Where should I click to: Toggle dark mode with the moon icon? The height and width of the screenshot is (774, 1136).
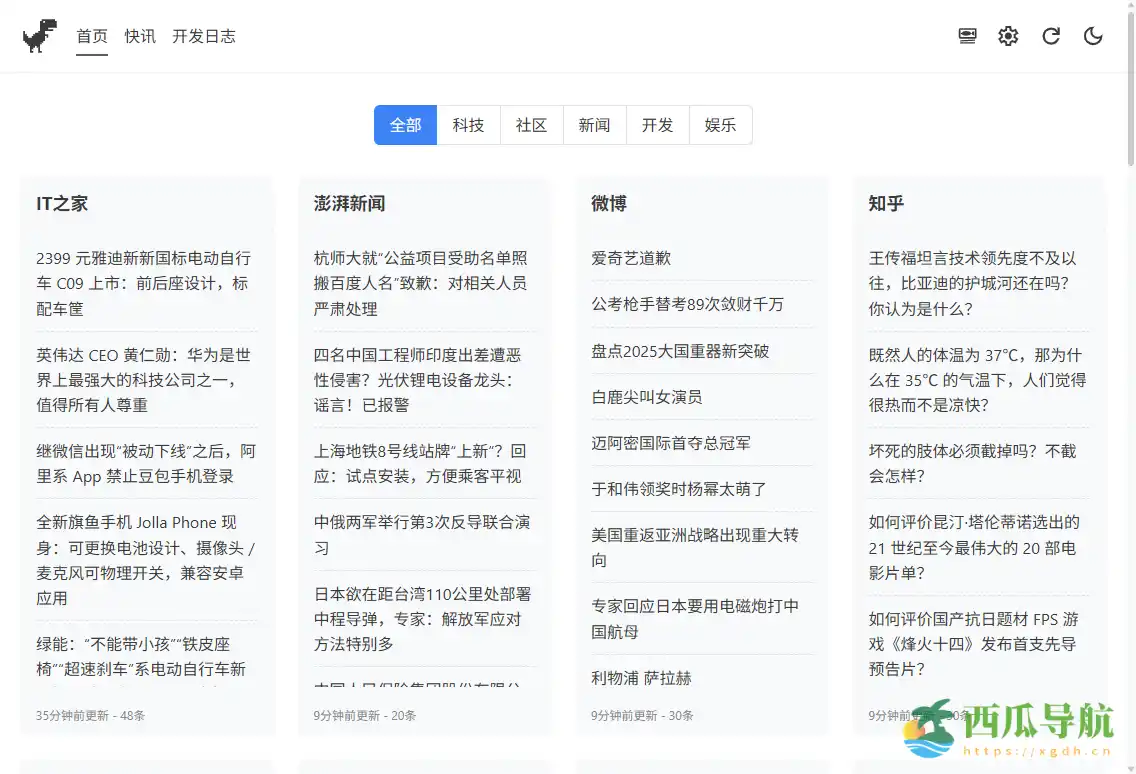point(1092,35)
